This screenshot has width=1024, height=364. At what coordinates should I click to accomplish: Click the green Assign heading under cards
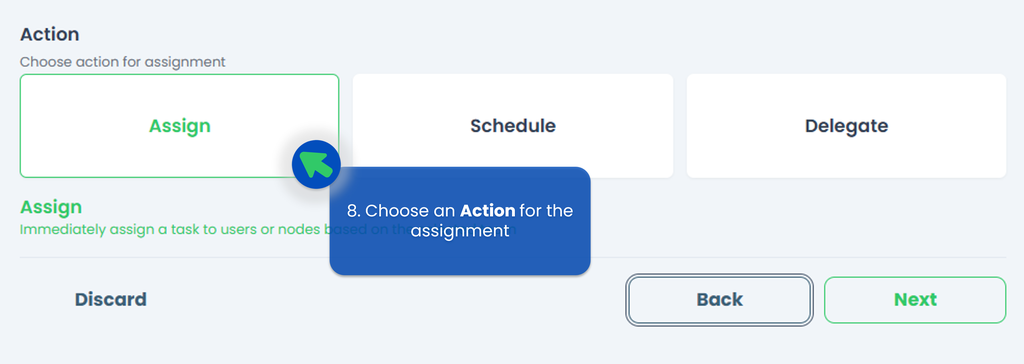(x=51, y=207)
